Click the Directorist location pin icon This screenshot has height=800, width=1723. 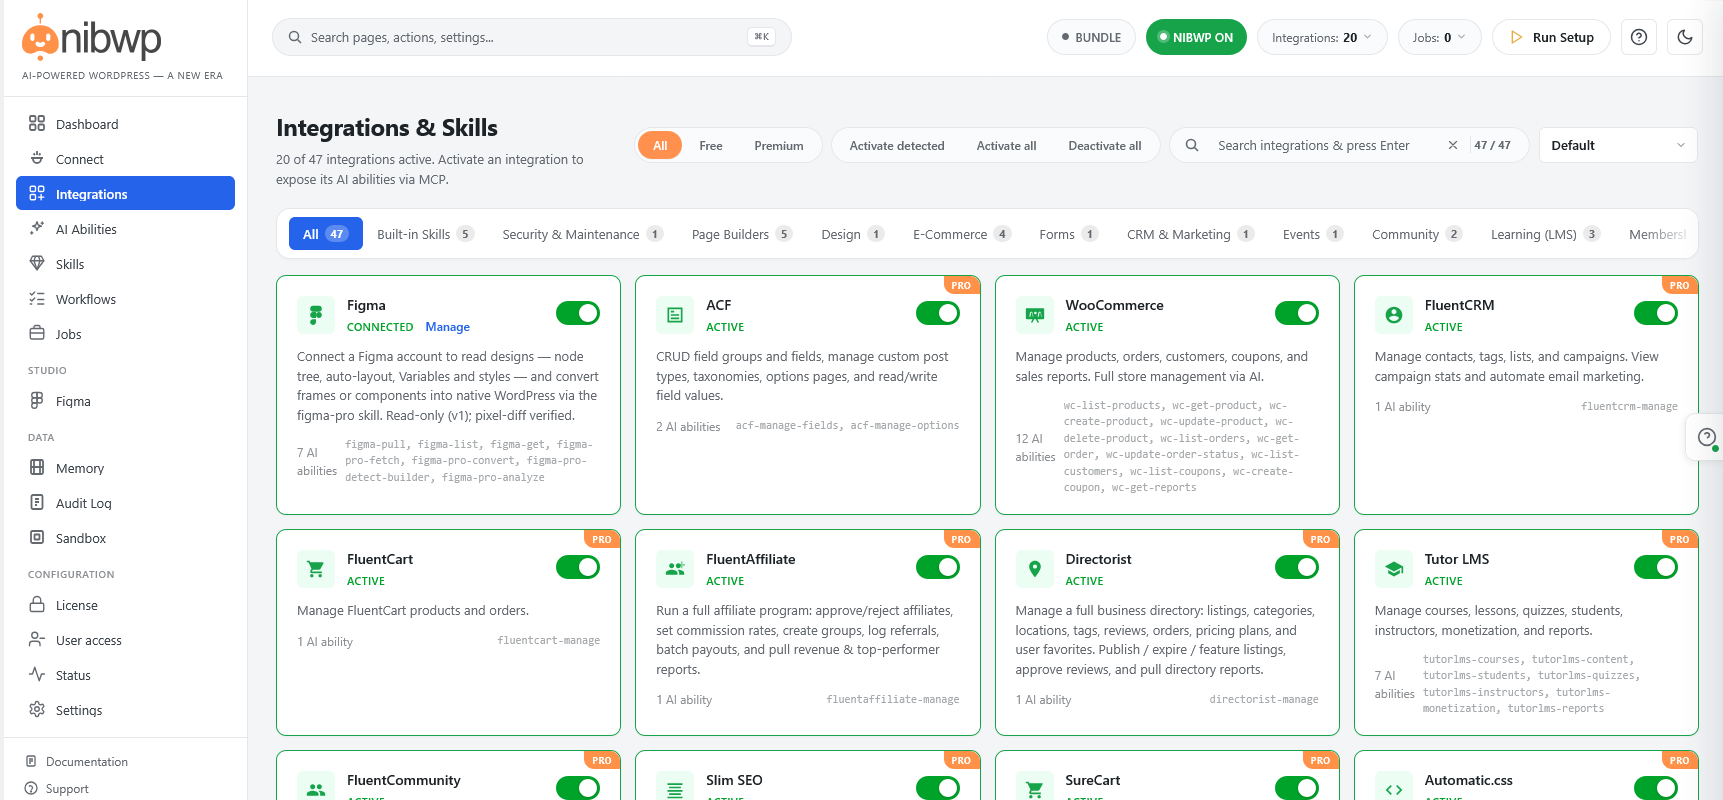coord(1035,568)
